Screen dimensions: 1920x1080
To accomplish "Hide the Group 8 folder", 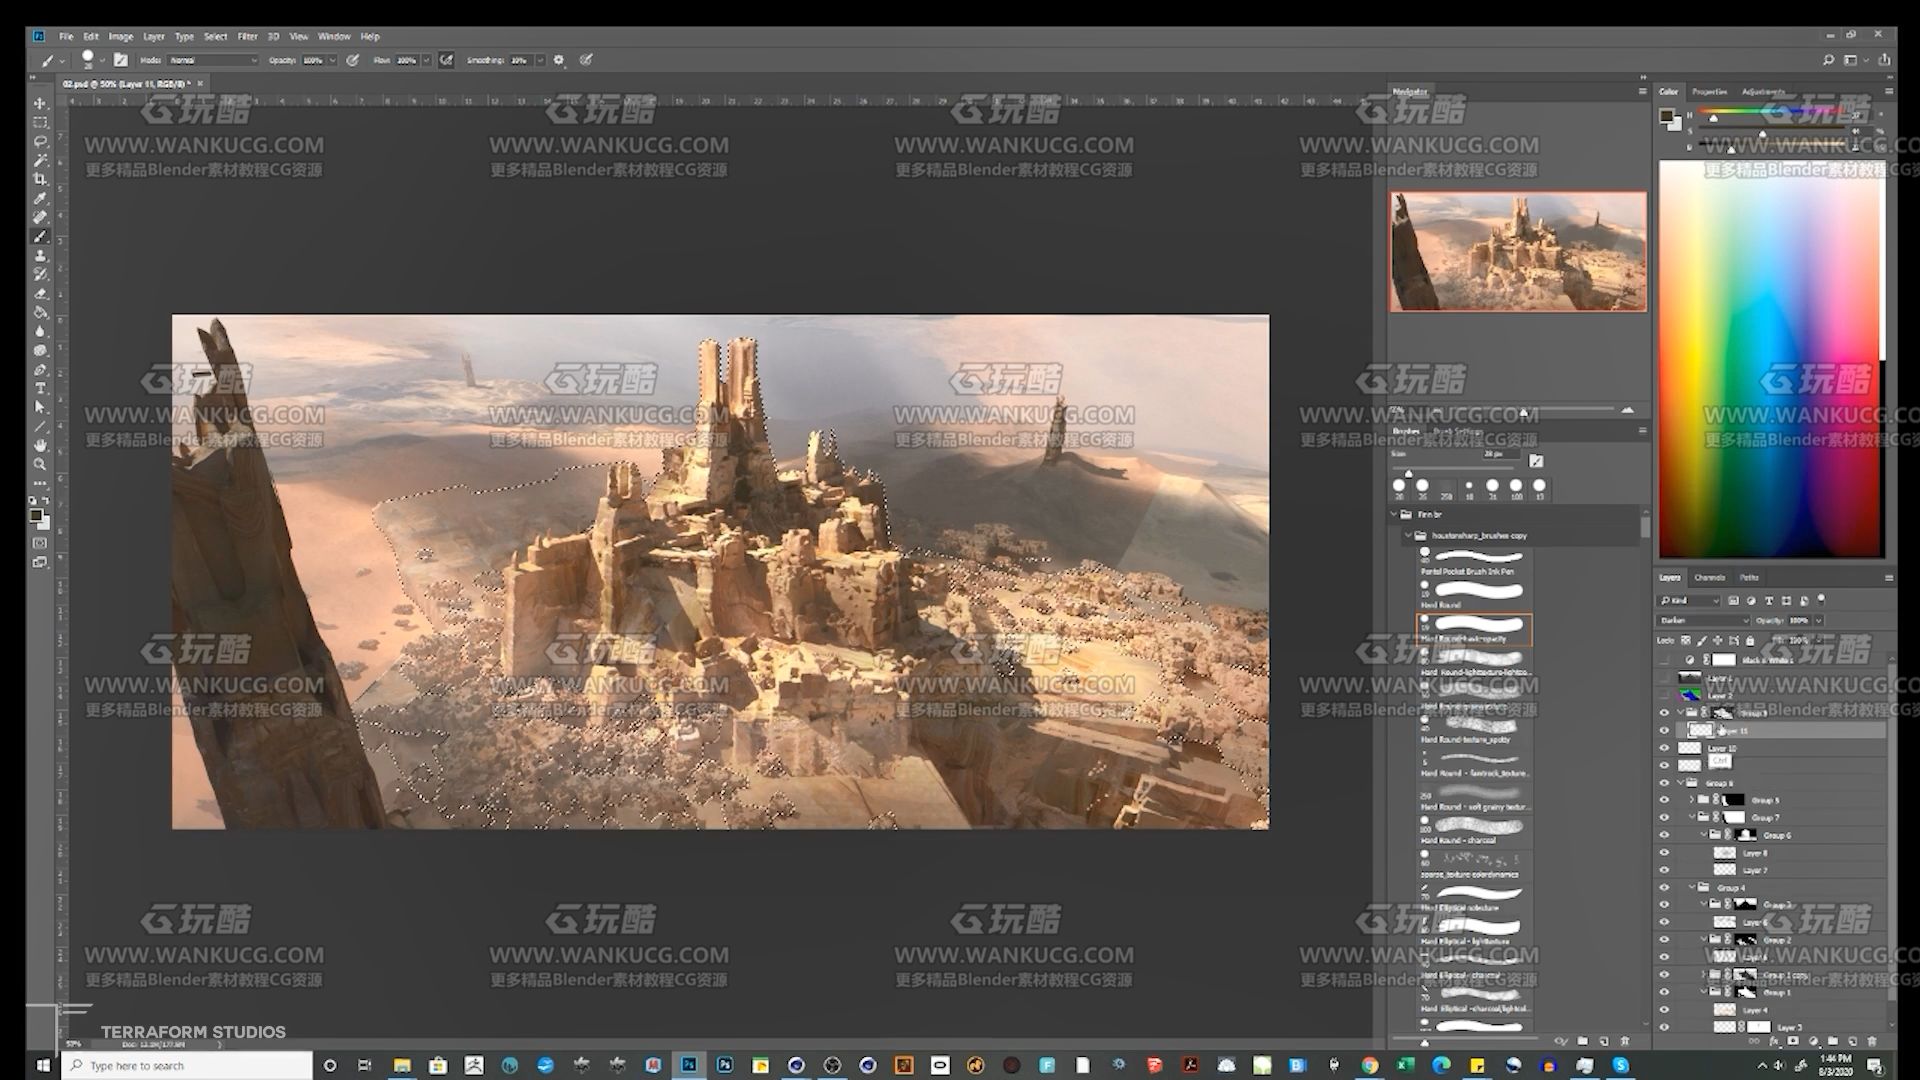I will (1664, 783).
